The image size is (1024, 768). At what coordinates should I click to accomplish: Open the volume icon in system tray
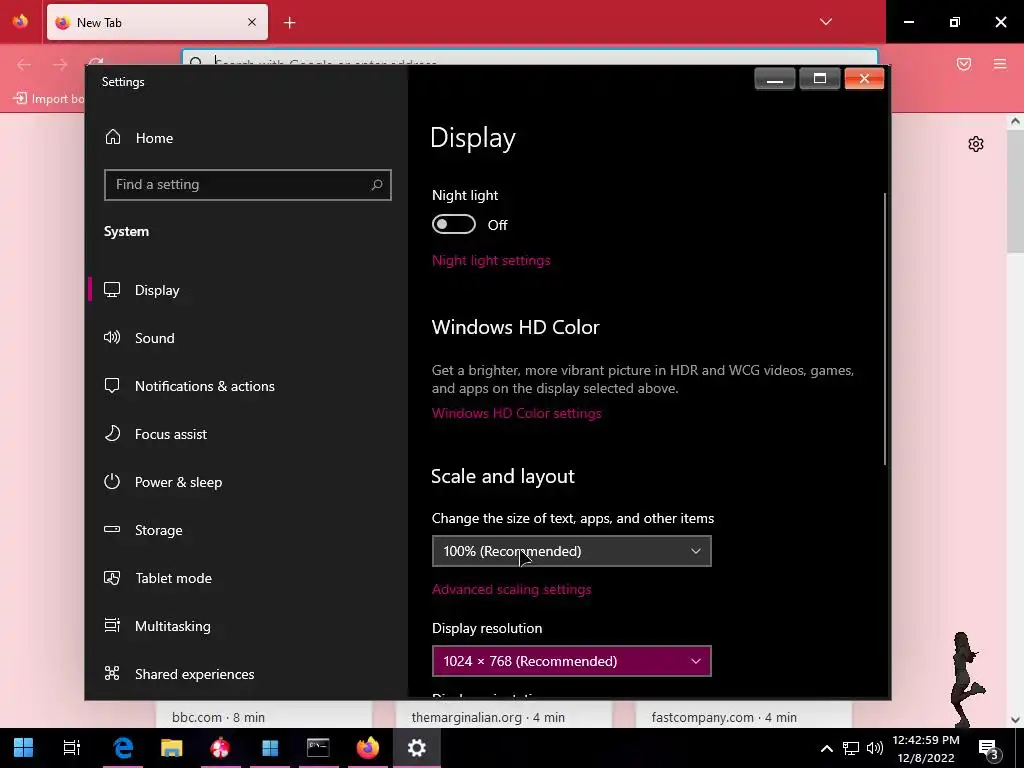(x=874, y=748)
